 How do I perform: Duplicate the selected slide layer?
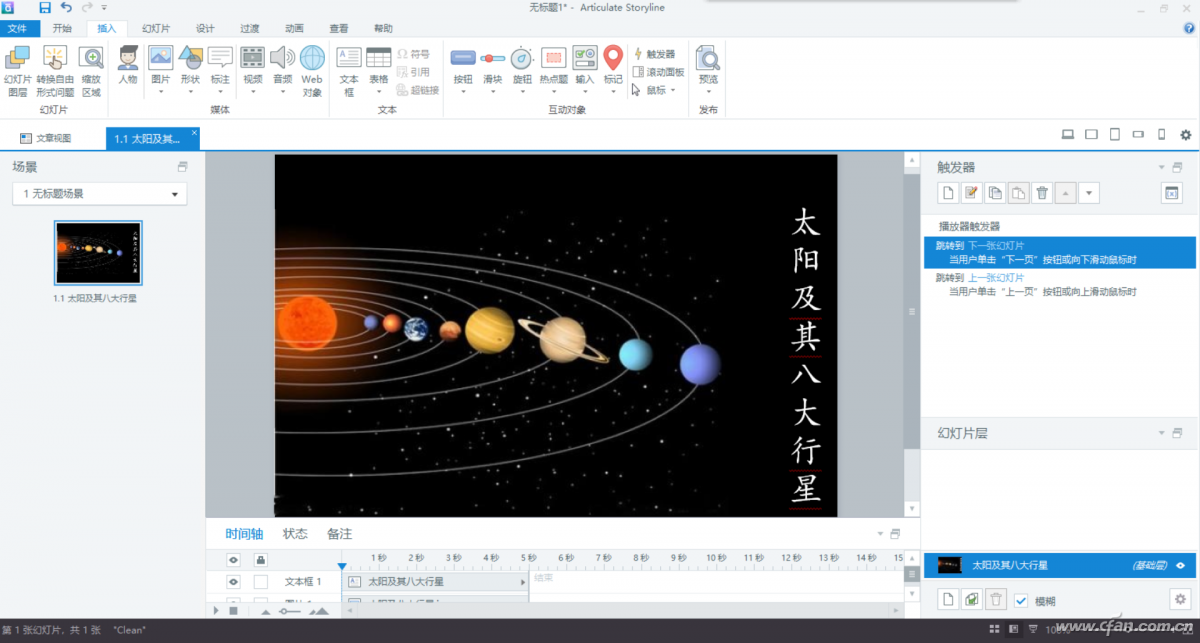tap(971, 599)
